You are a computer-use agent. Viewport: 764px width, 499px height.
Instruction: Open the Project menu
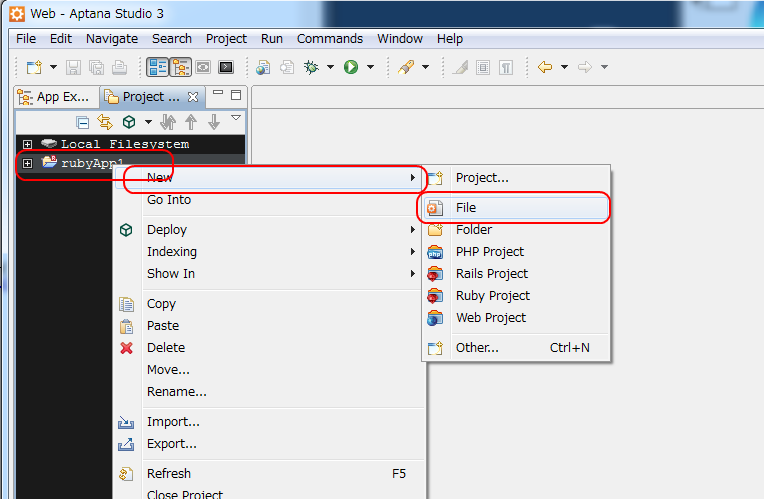[x=226, y=38]
